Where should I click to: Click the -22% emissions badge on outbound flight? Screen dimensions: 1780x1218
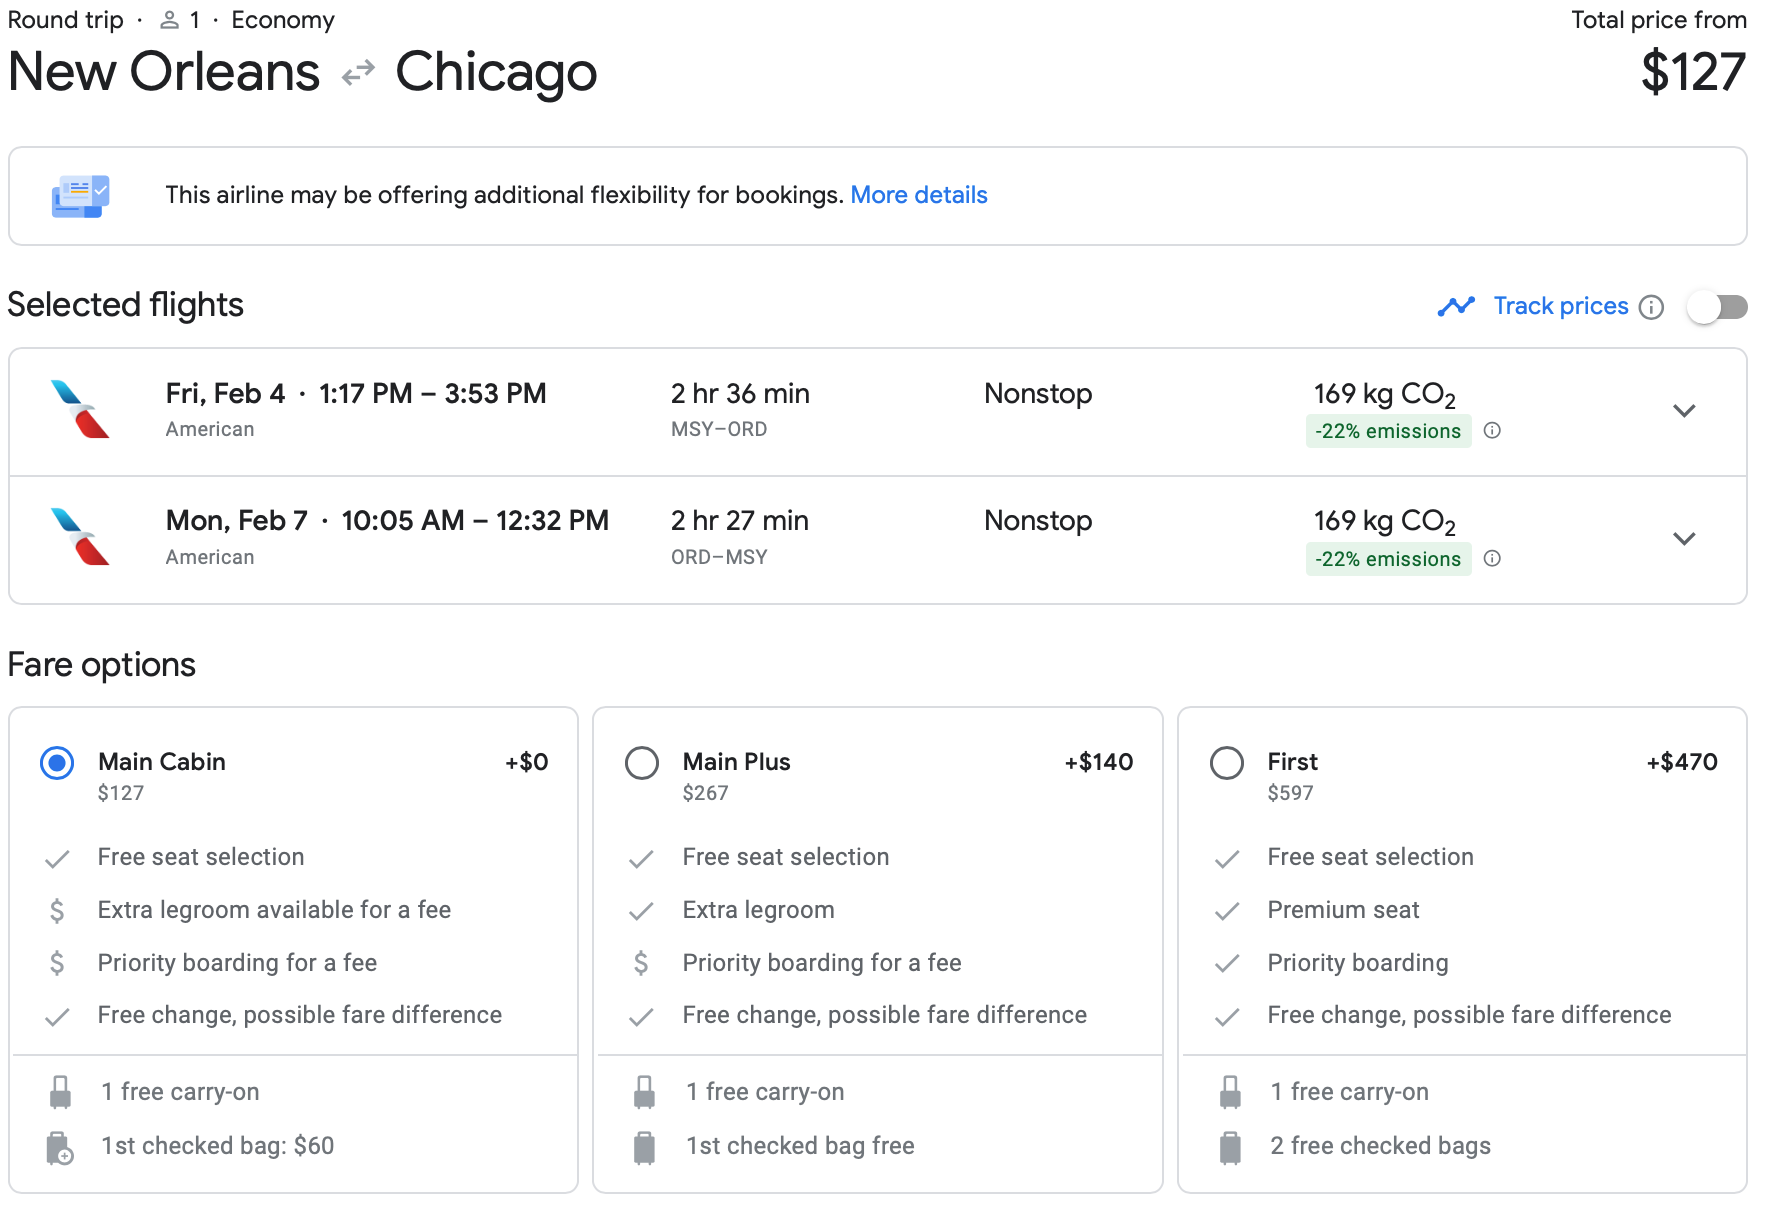pyautogui.click(x=1387, y=431)
